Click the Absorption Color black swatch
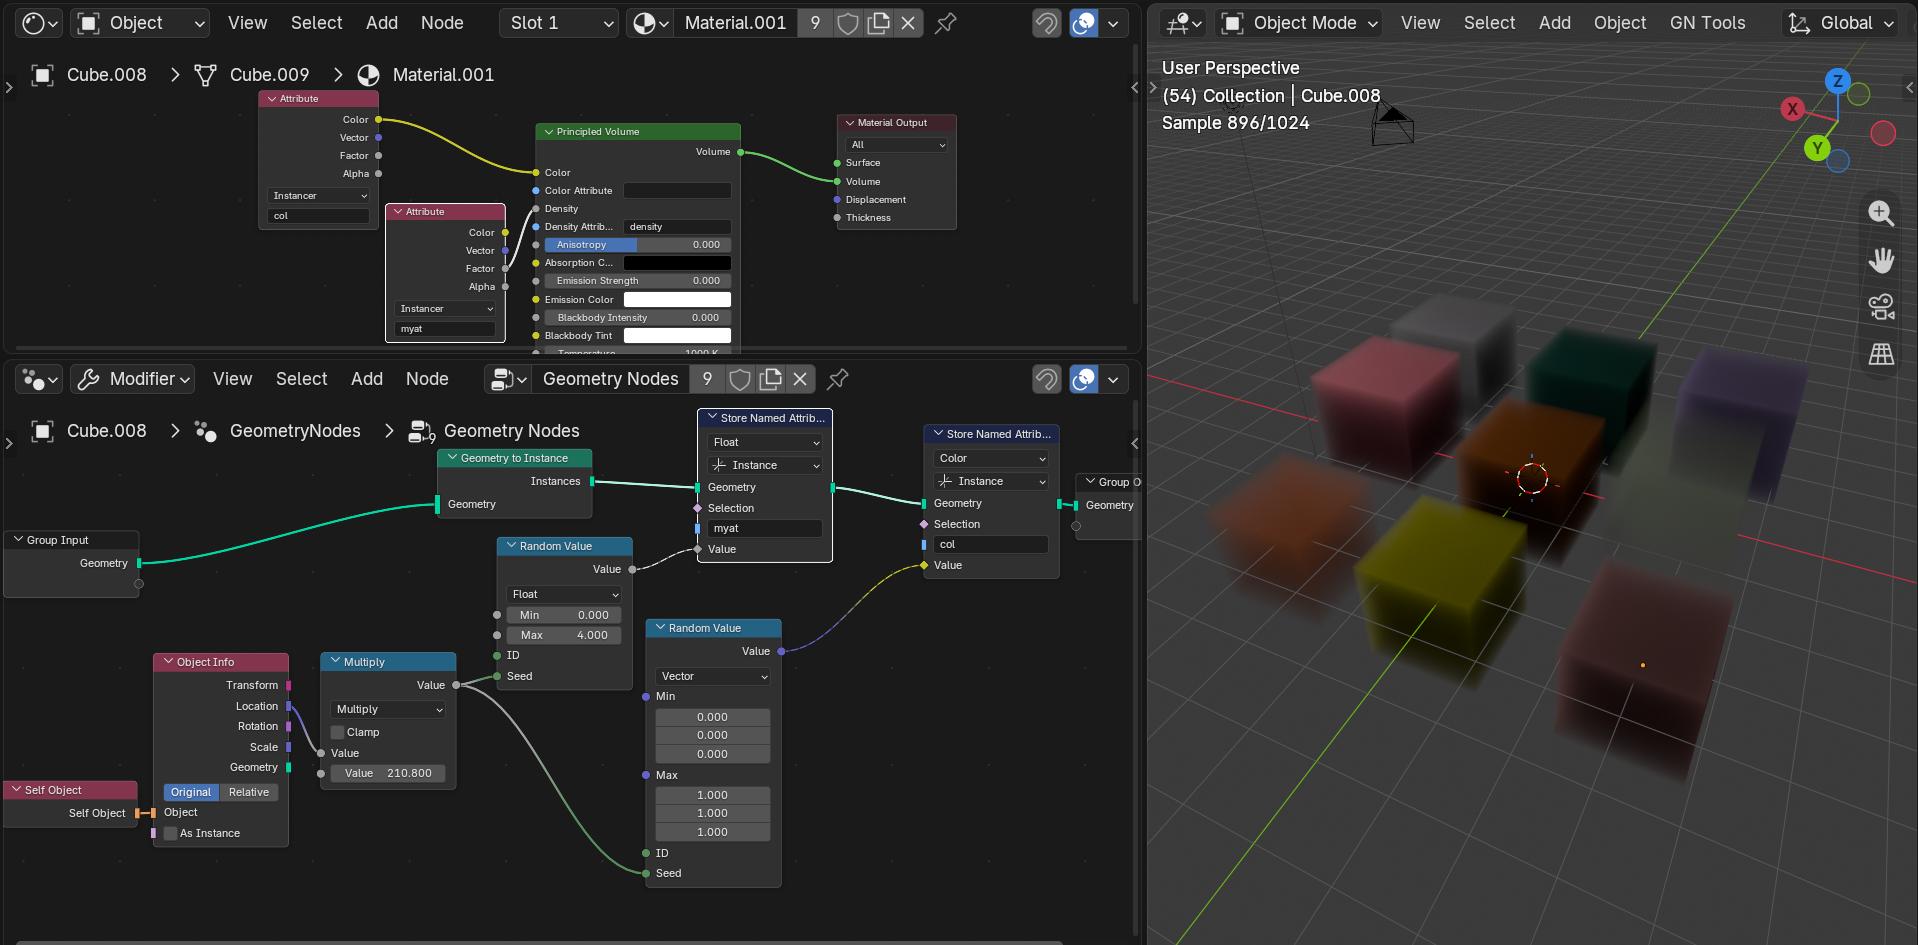Screen dimensions: 1918x945 (x=677, y=263)
